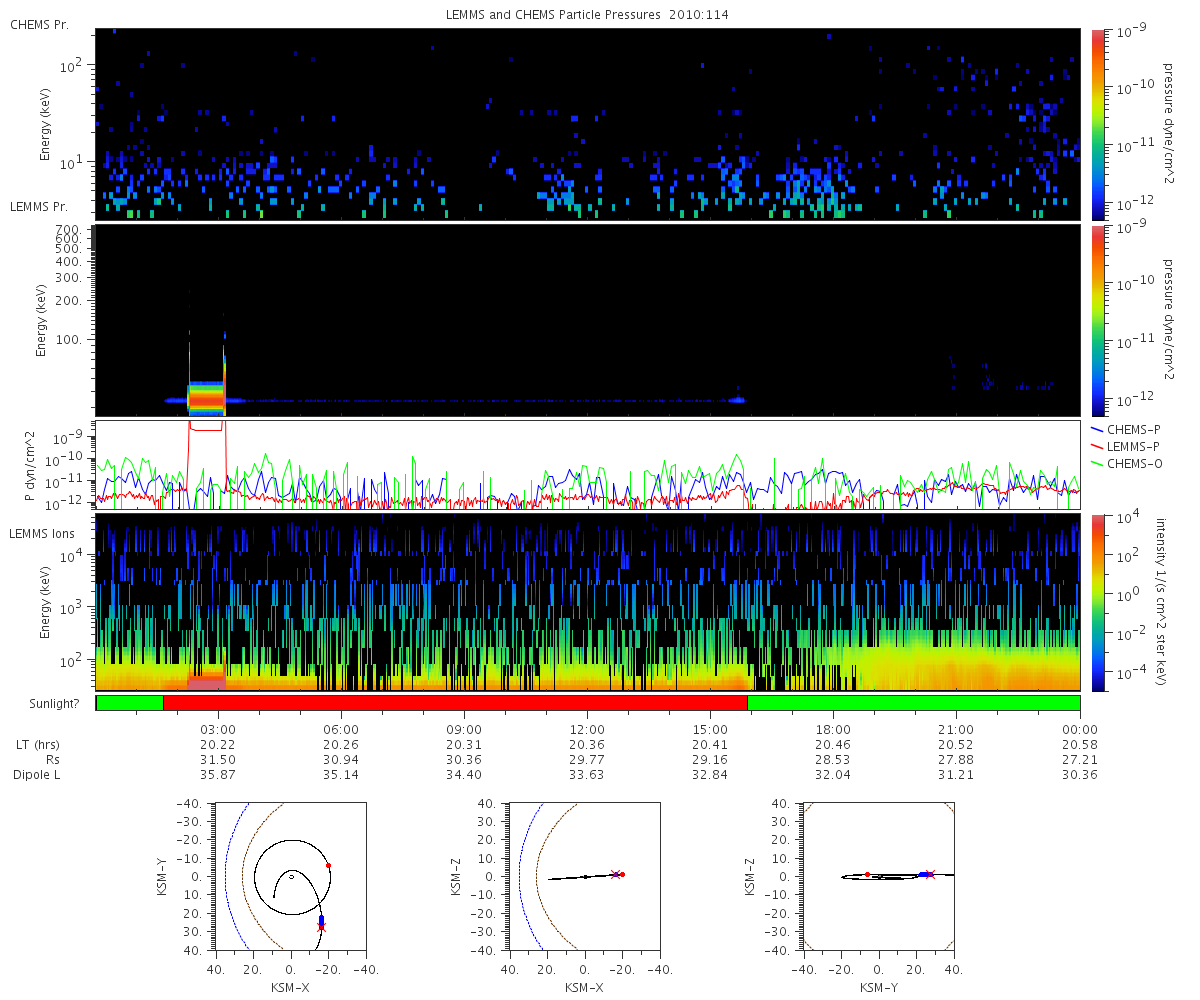Click the LEMMS pressure color bar on the right
This screenshot has width=1200, height=1000.
point(1098,320)
